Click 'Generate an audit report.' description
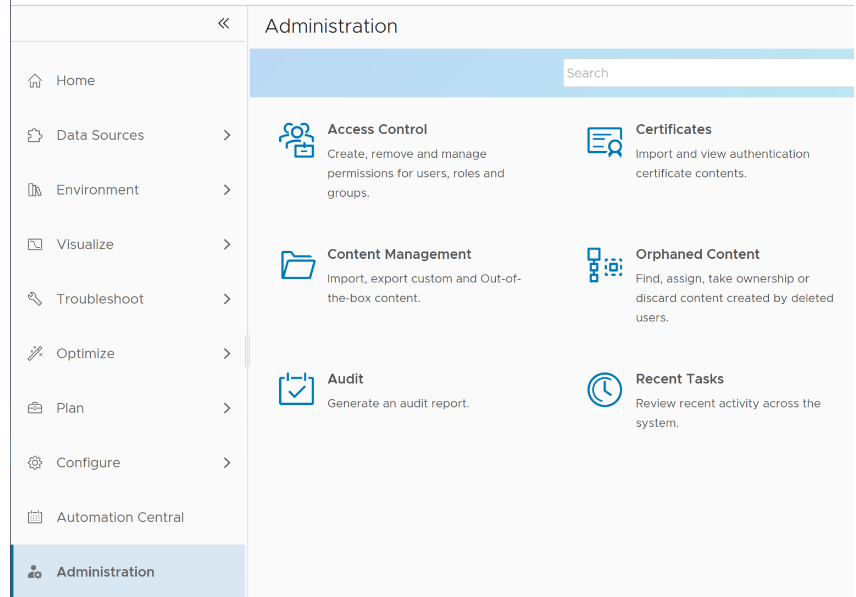This screenshot has height=597, width=856. tap(398, 403)
